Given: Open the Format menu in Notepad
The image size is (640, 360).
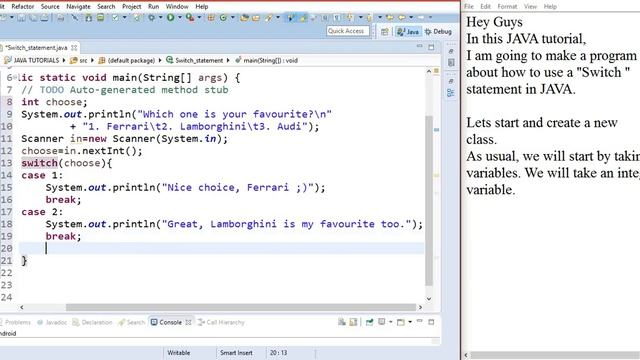Looking at the screenshot, I should click(x=507, y=7).
